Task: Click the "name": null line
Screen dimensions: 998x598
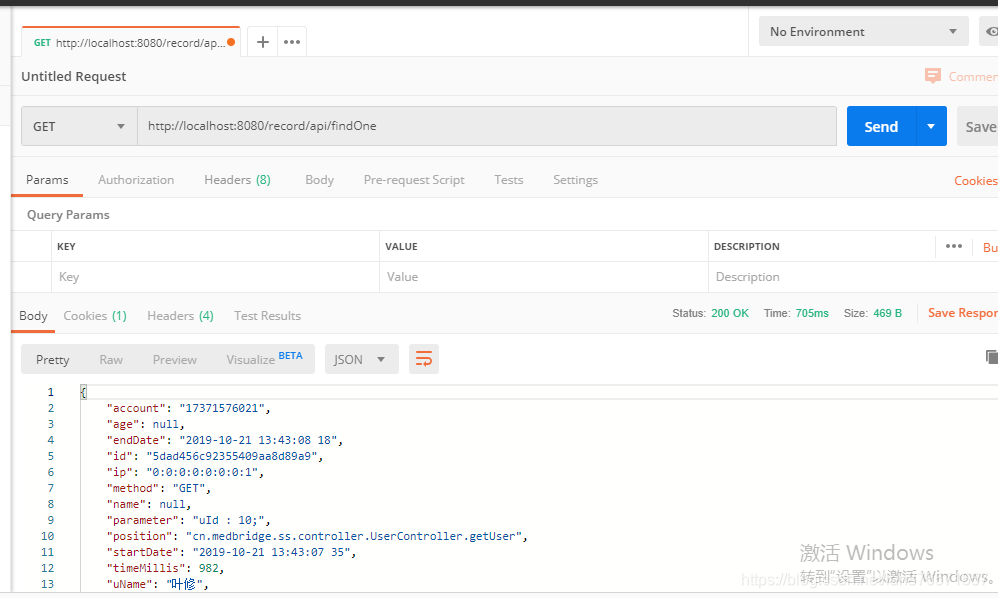Action: coord(148,504)
